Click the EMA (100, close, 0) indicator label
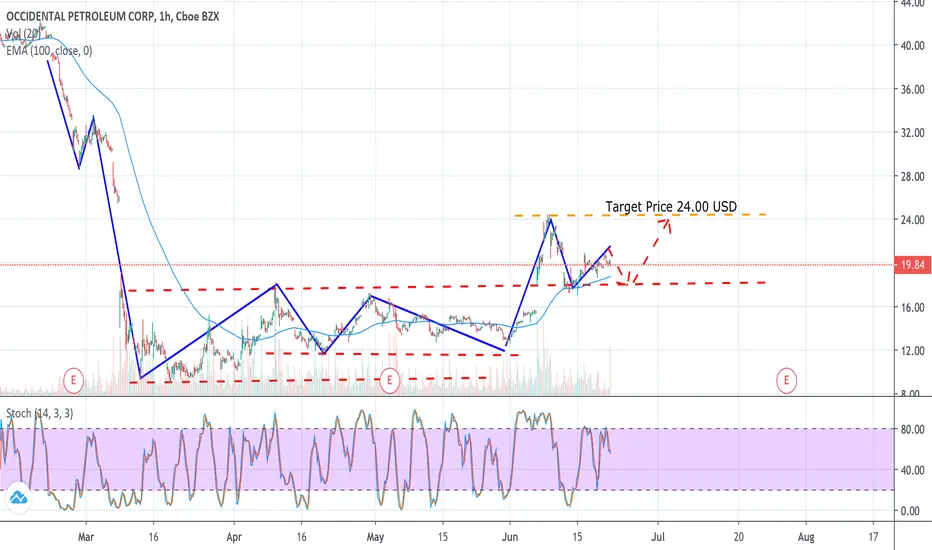The image size is (932, 550). pyautogui.click(x=49, y=51)
